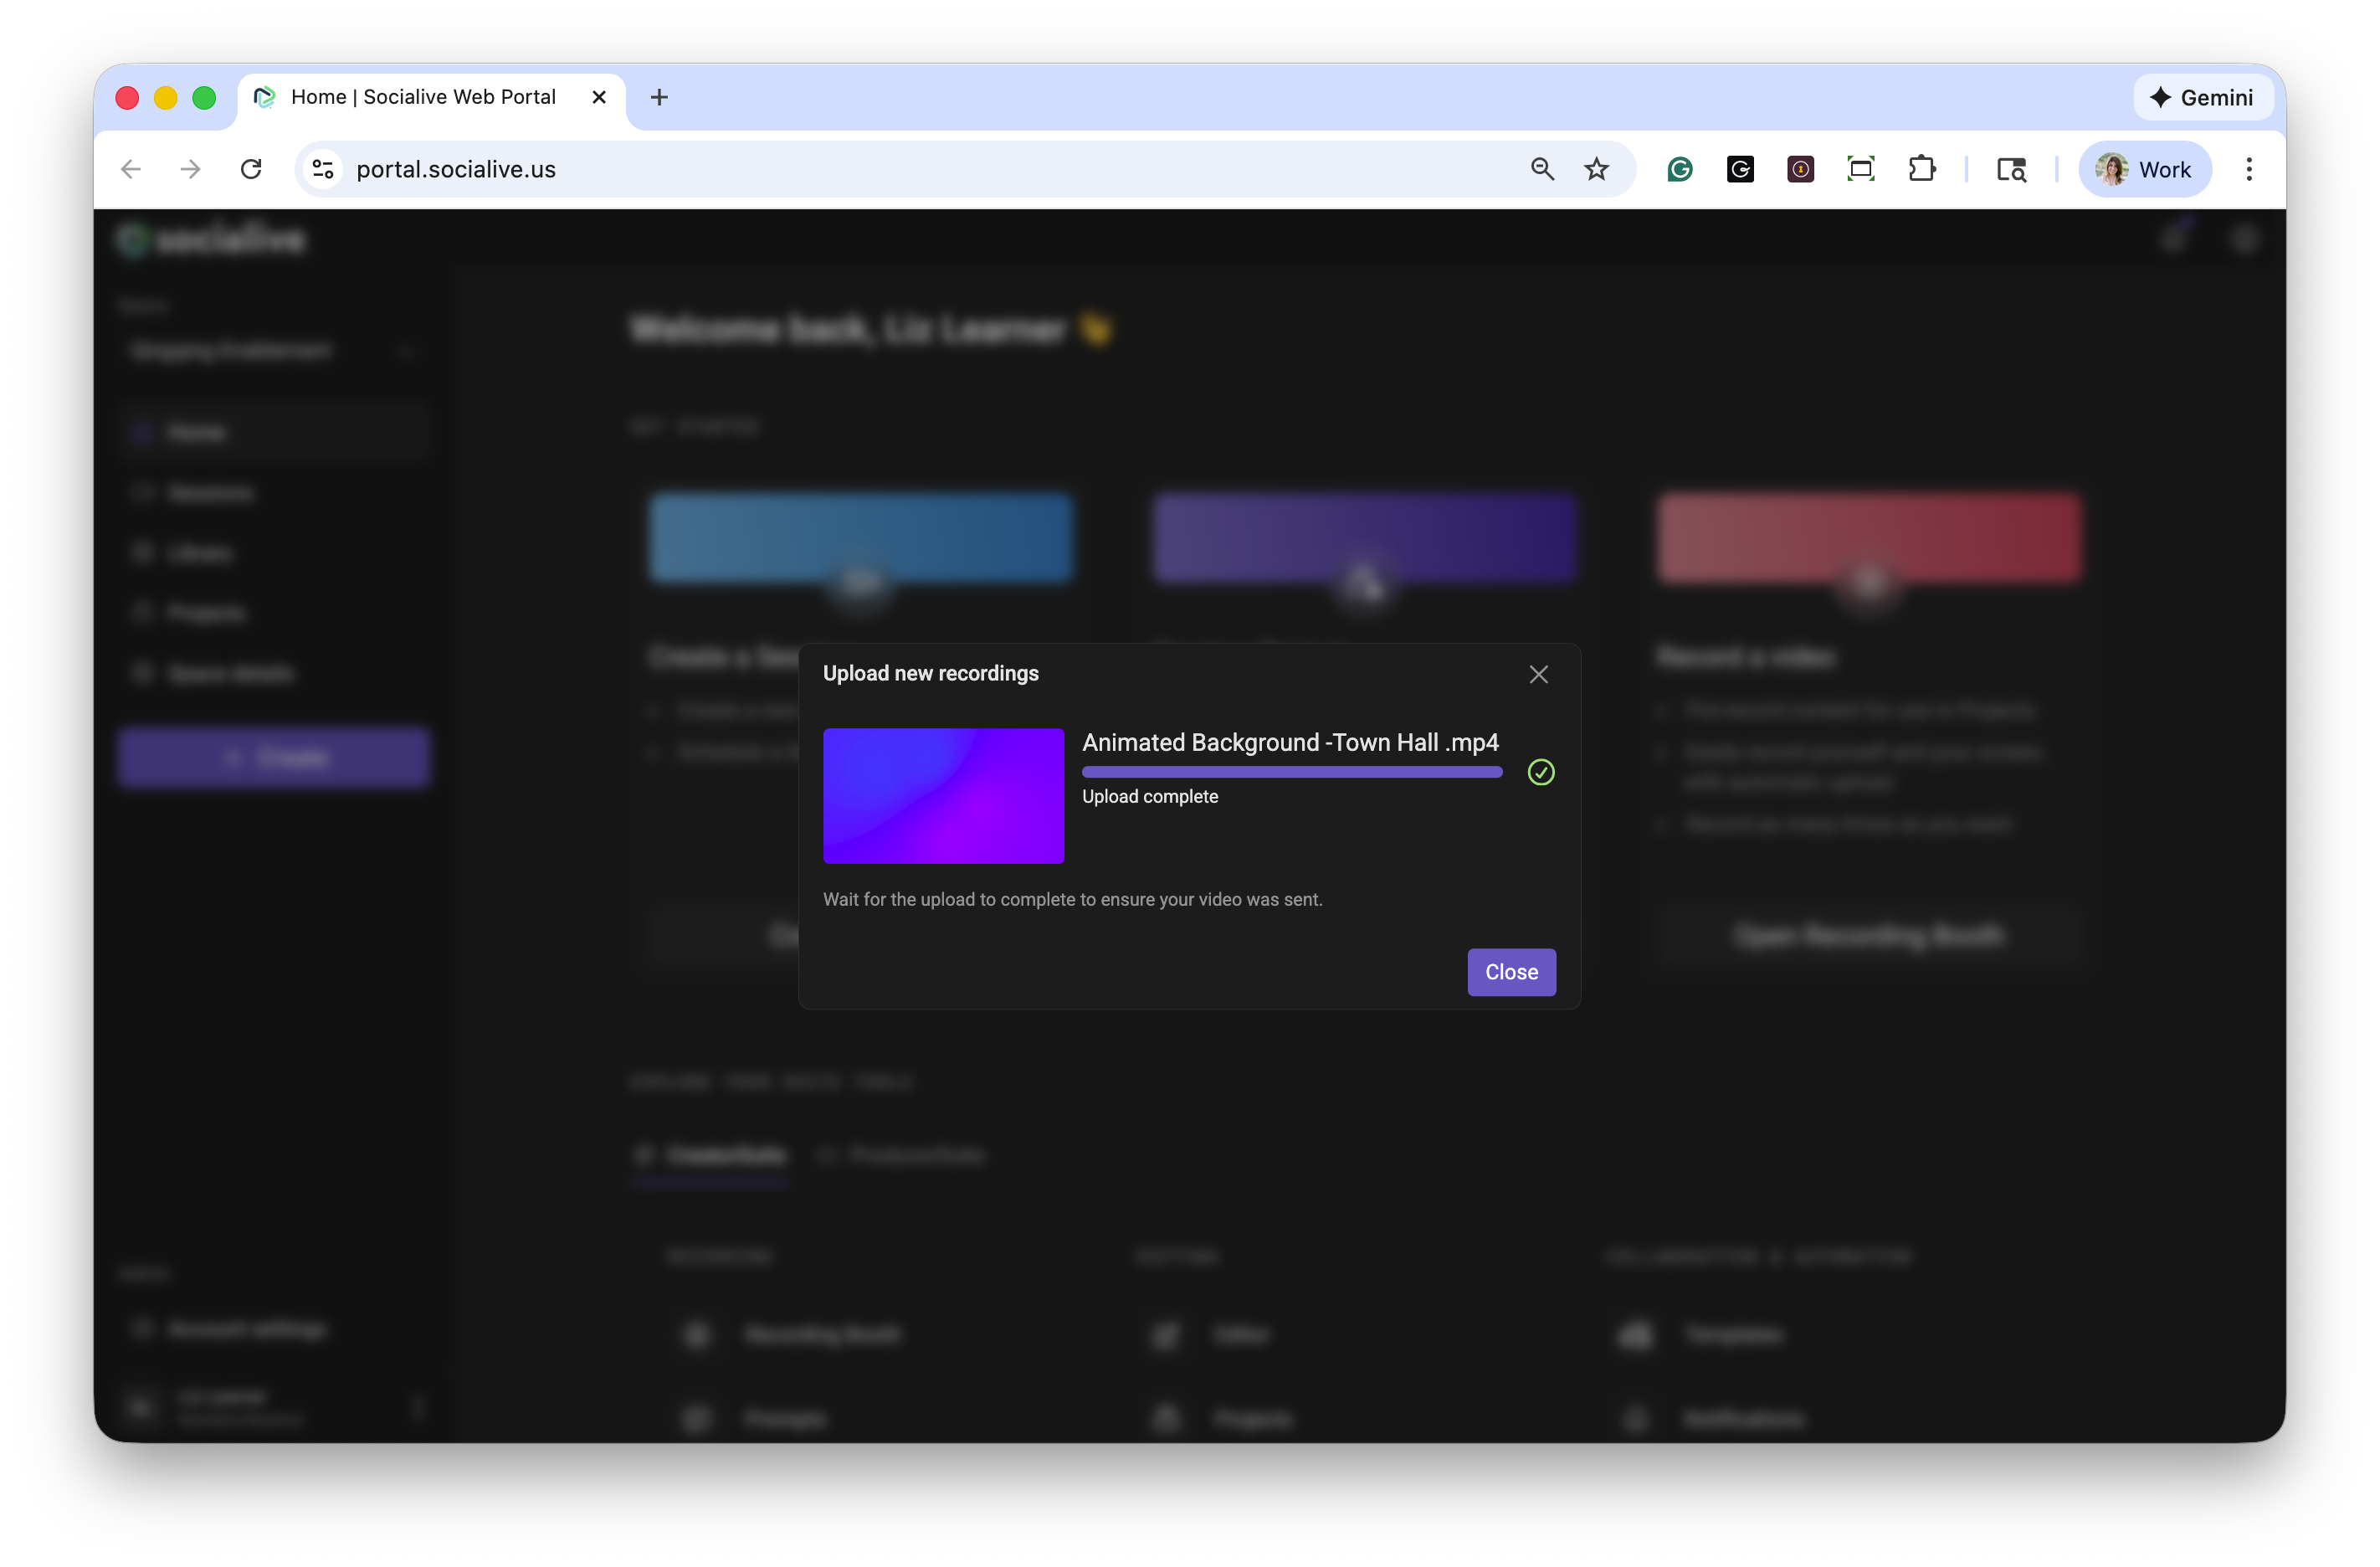The width and height of the screenshot is (2380, 1567).
Task: Click the Animated Background video thumbnail
Action: [942, 795]
